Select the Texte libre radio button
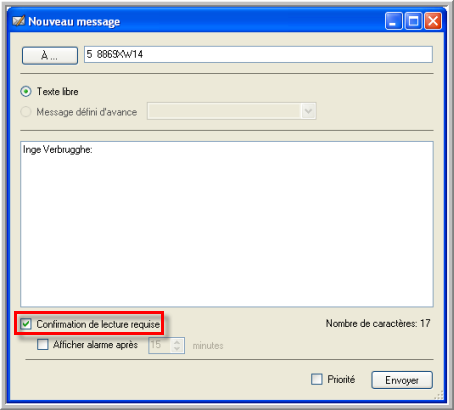The height and width of the screenshot is (410, 454). pos(26,91)
